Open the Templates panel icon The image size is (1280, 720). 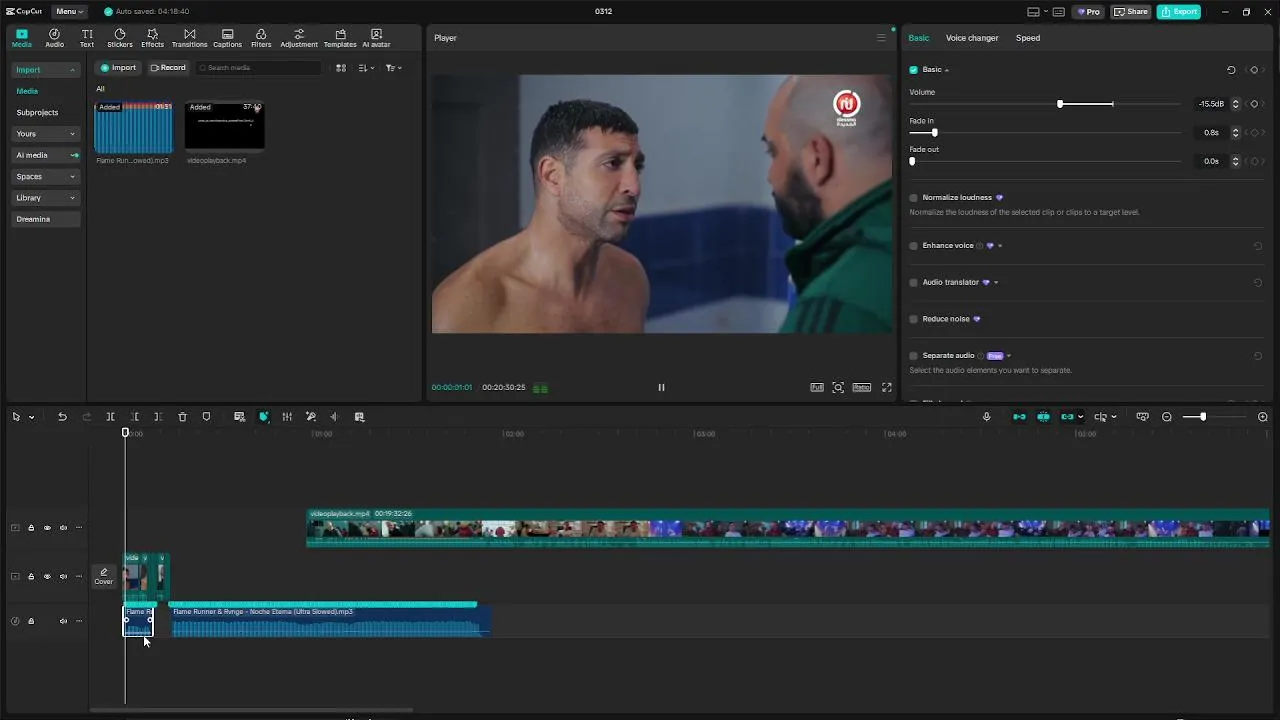pyautogui.click(x=340, y=38)
